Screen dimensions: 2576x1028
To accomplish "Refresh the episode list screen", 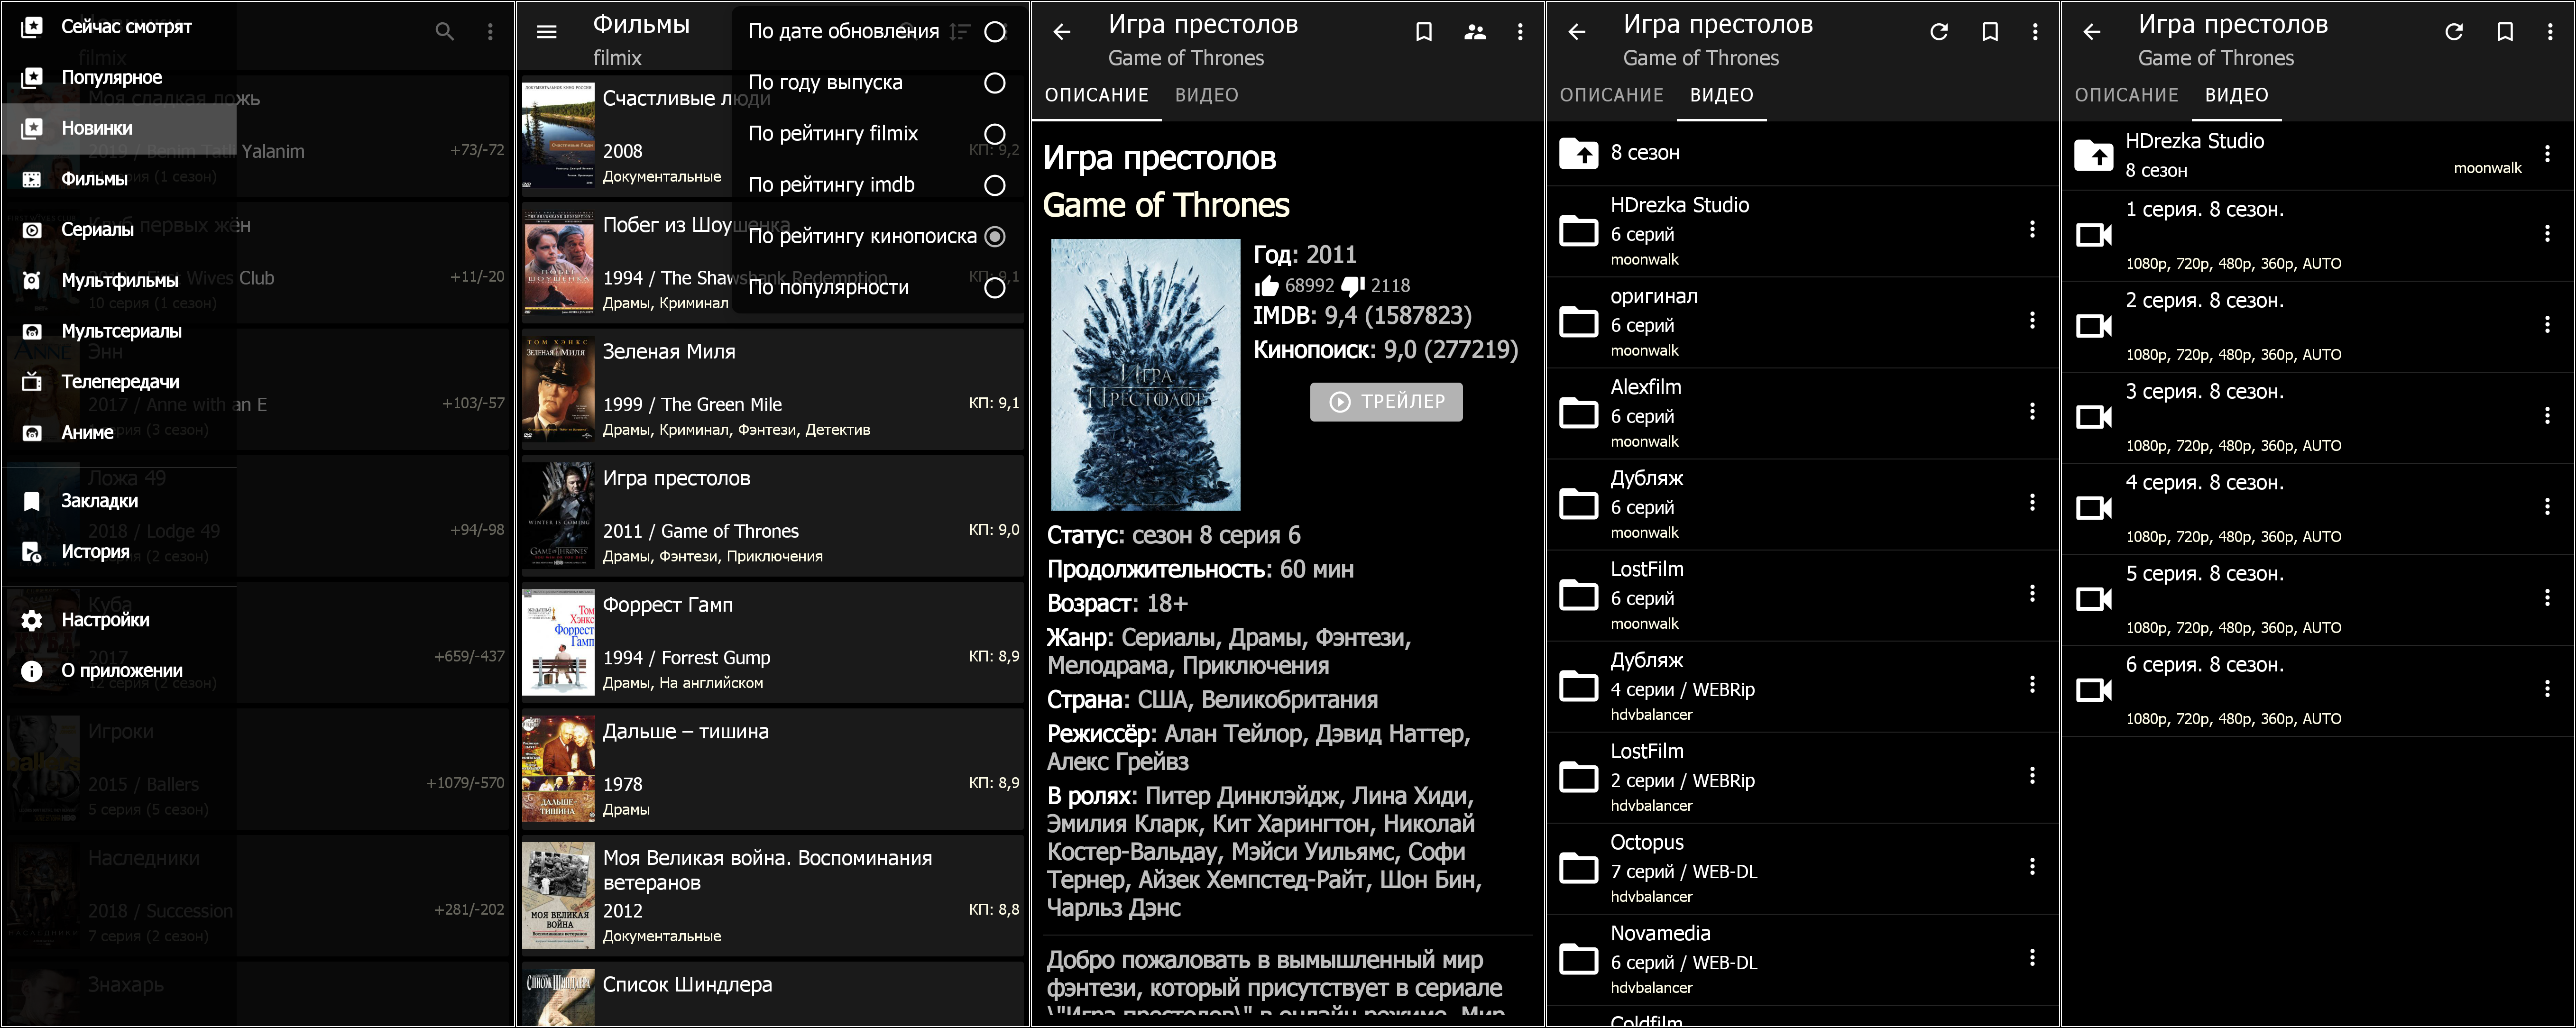I will (2454, 32).
